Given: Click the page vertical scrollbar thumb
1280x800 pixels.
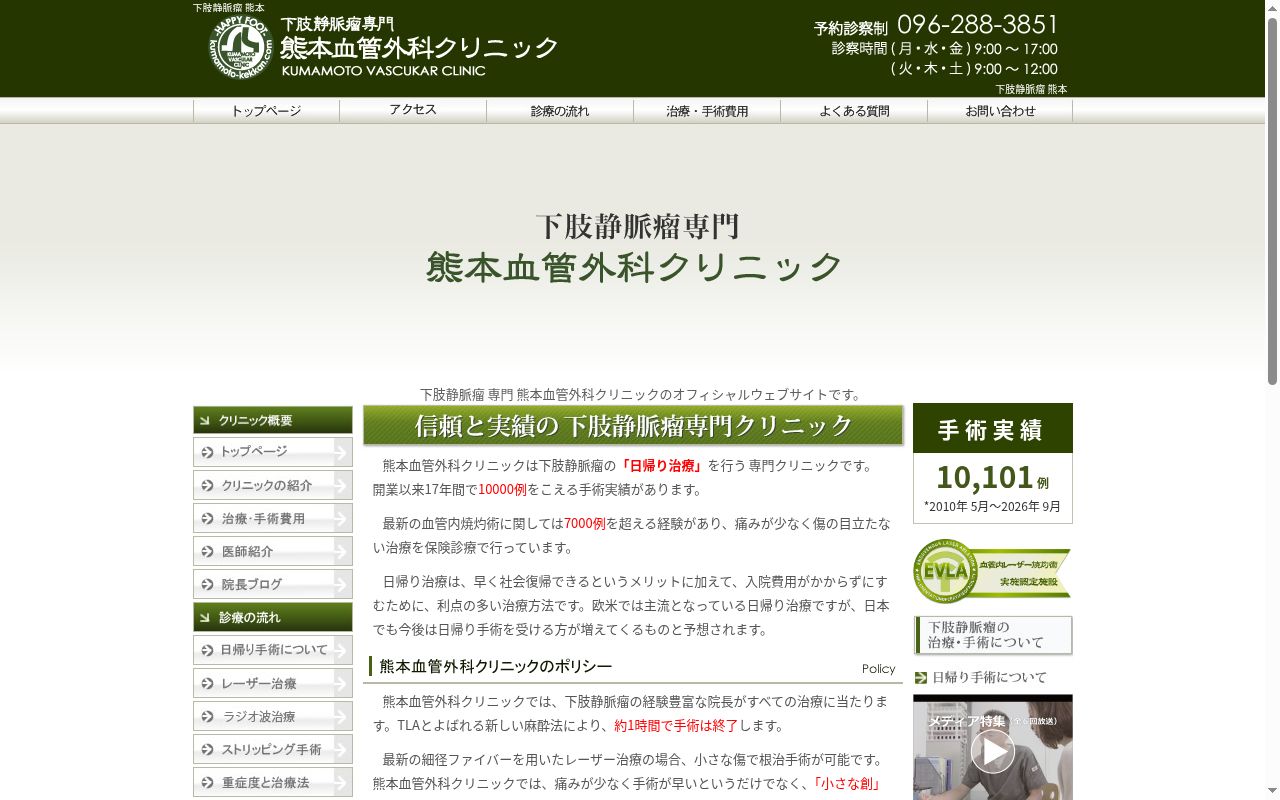Looking at the screenshot, I should 1272,200.
